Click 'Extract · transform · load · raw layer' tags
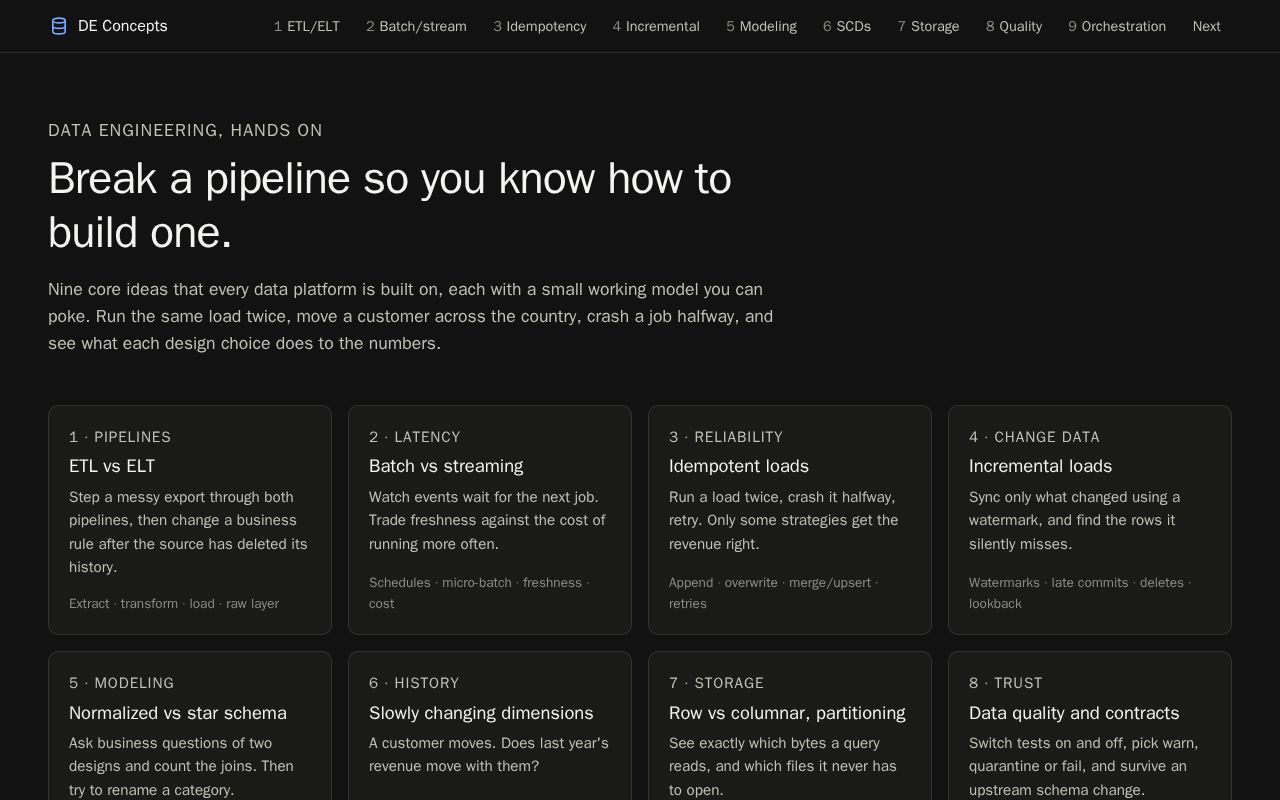The image size is (1280, 800). coord(174,604)
